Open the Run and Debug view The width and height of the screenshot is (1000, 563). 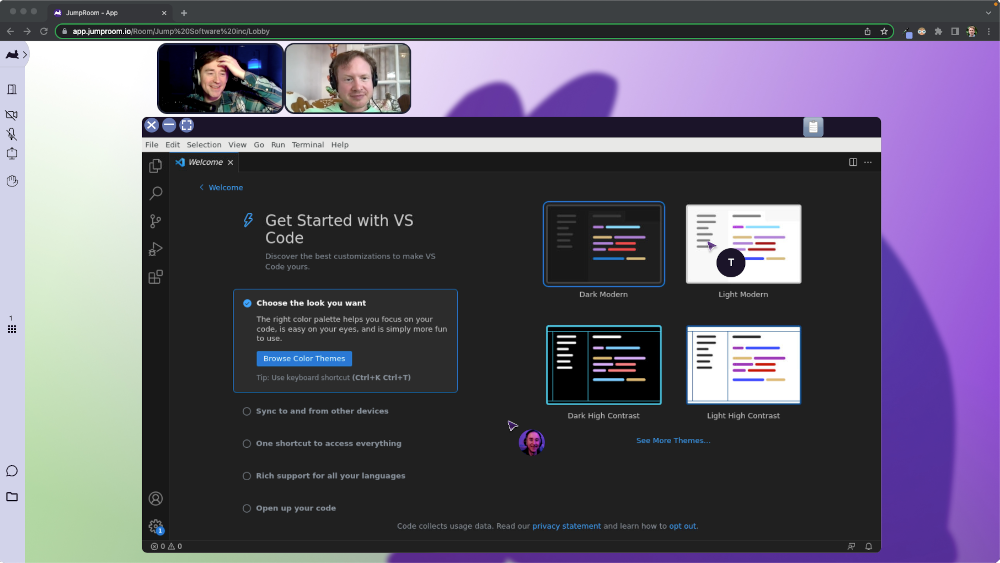[156, 249]
